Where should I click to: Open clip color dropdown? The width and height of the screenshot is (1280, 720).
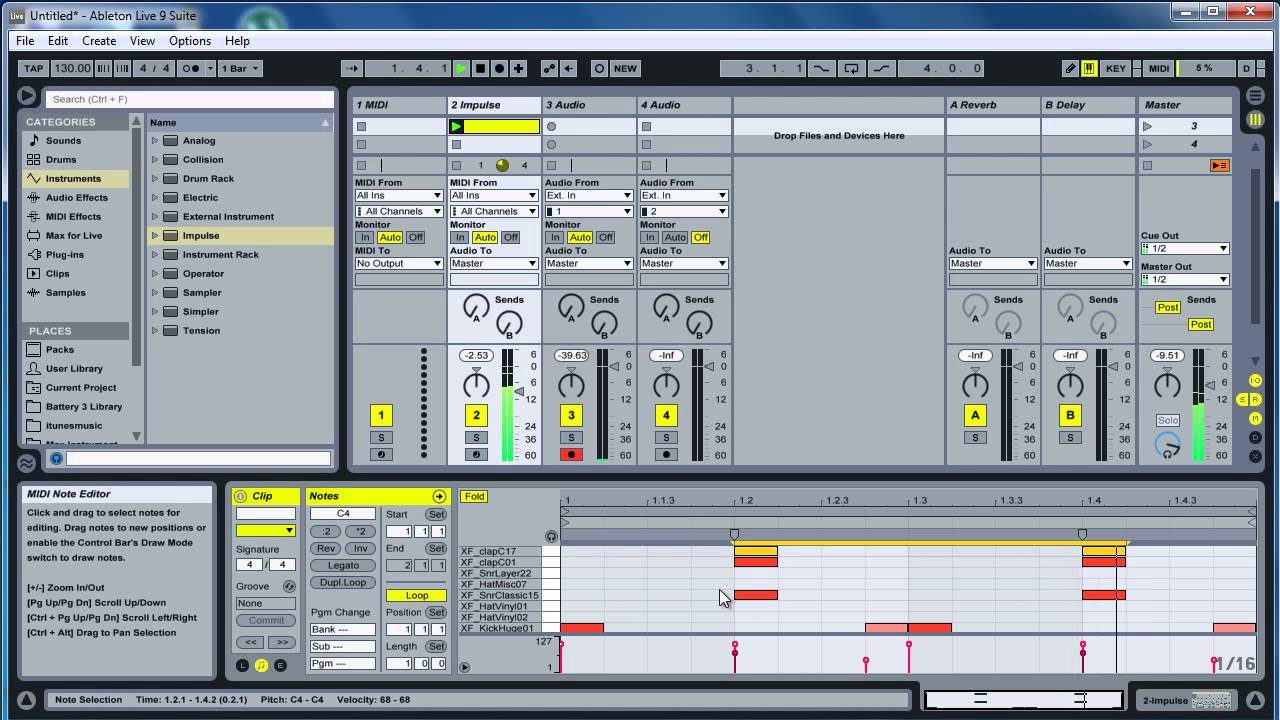tap(266, 530)
